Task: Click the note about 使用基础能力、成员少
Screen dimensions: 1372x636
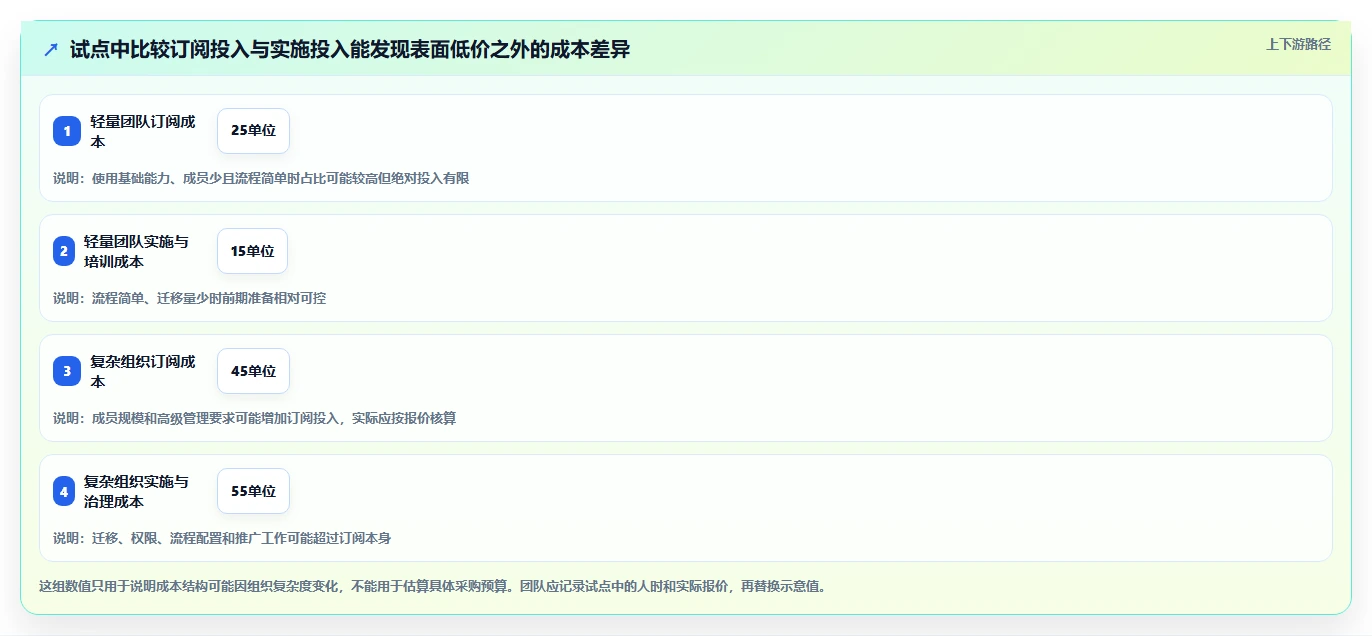Action: [261, 178]
